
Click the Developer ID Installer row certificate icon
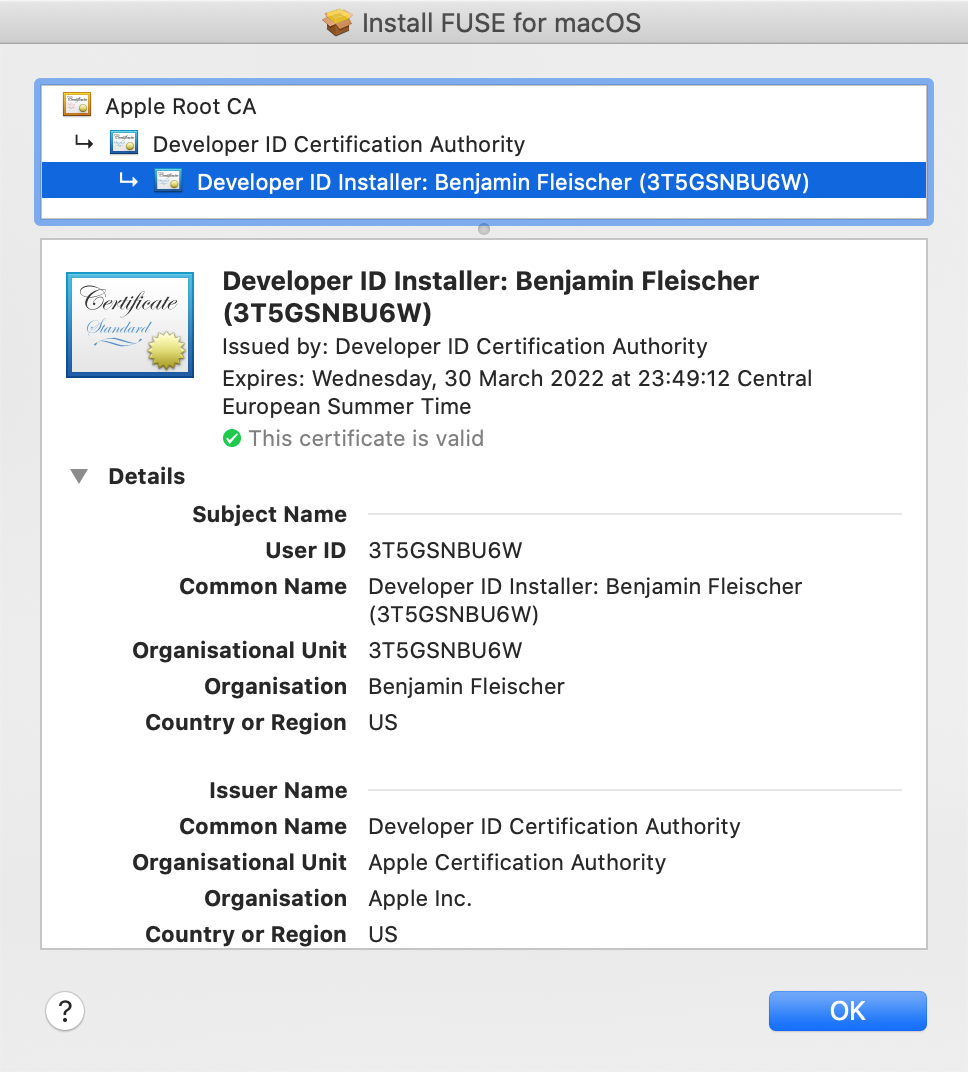click(x=168, y=181)
